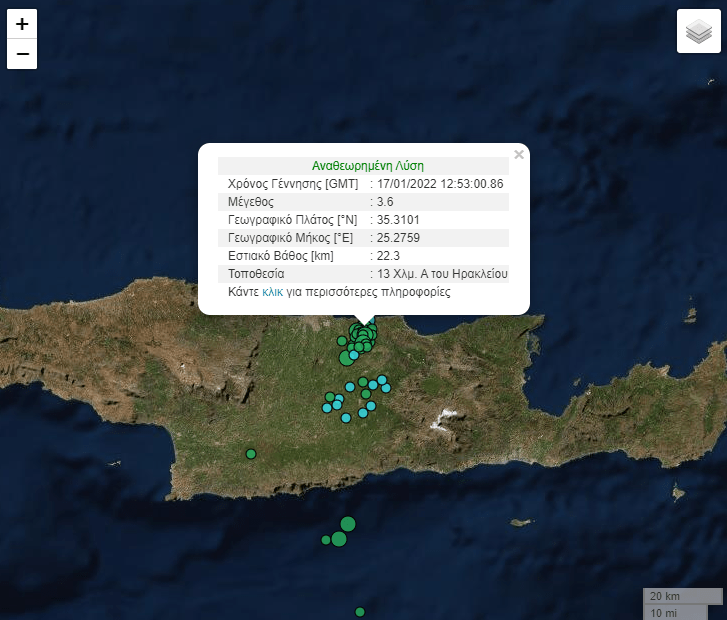Click the focal depth value 22.3
Viewport: 727px width, 620px height.
(x=389, y=256)
